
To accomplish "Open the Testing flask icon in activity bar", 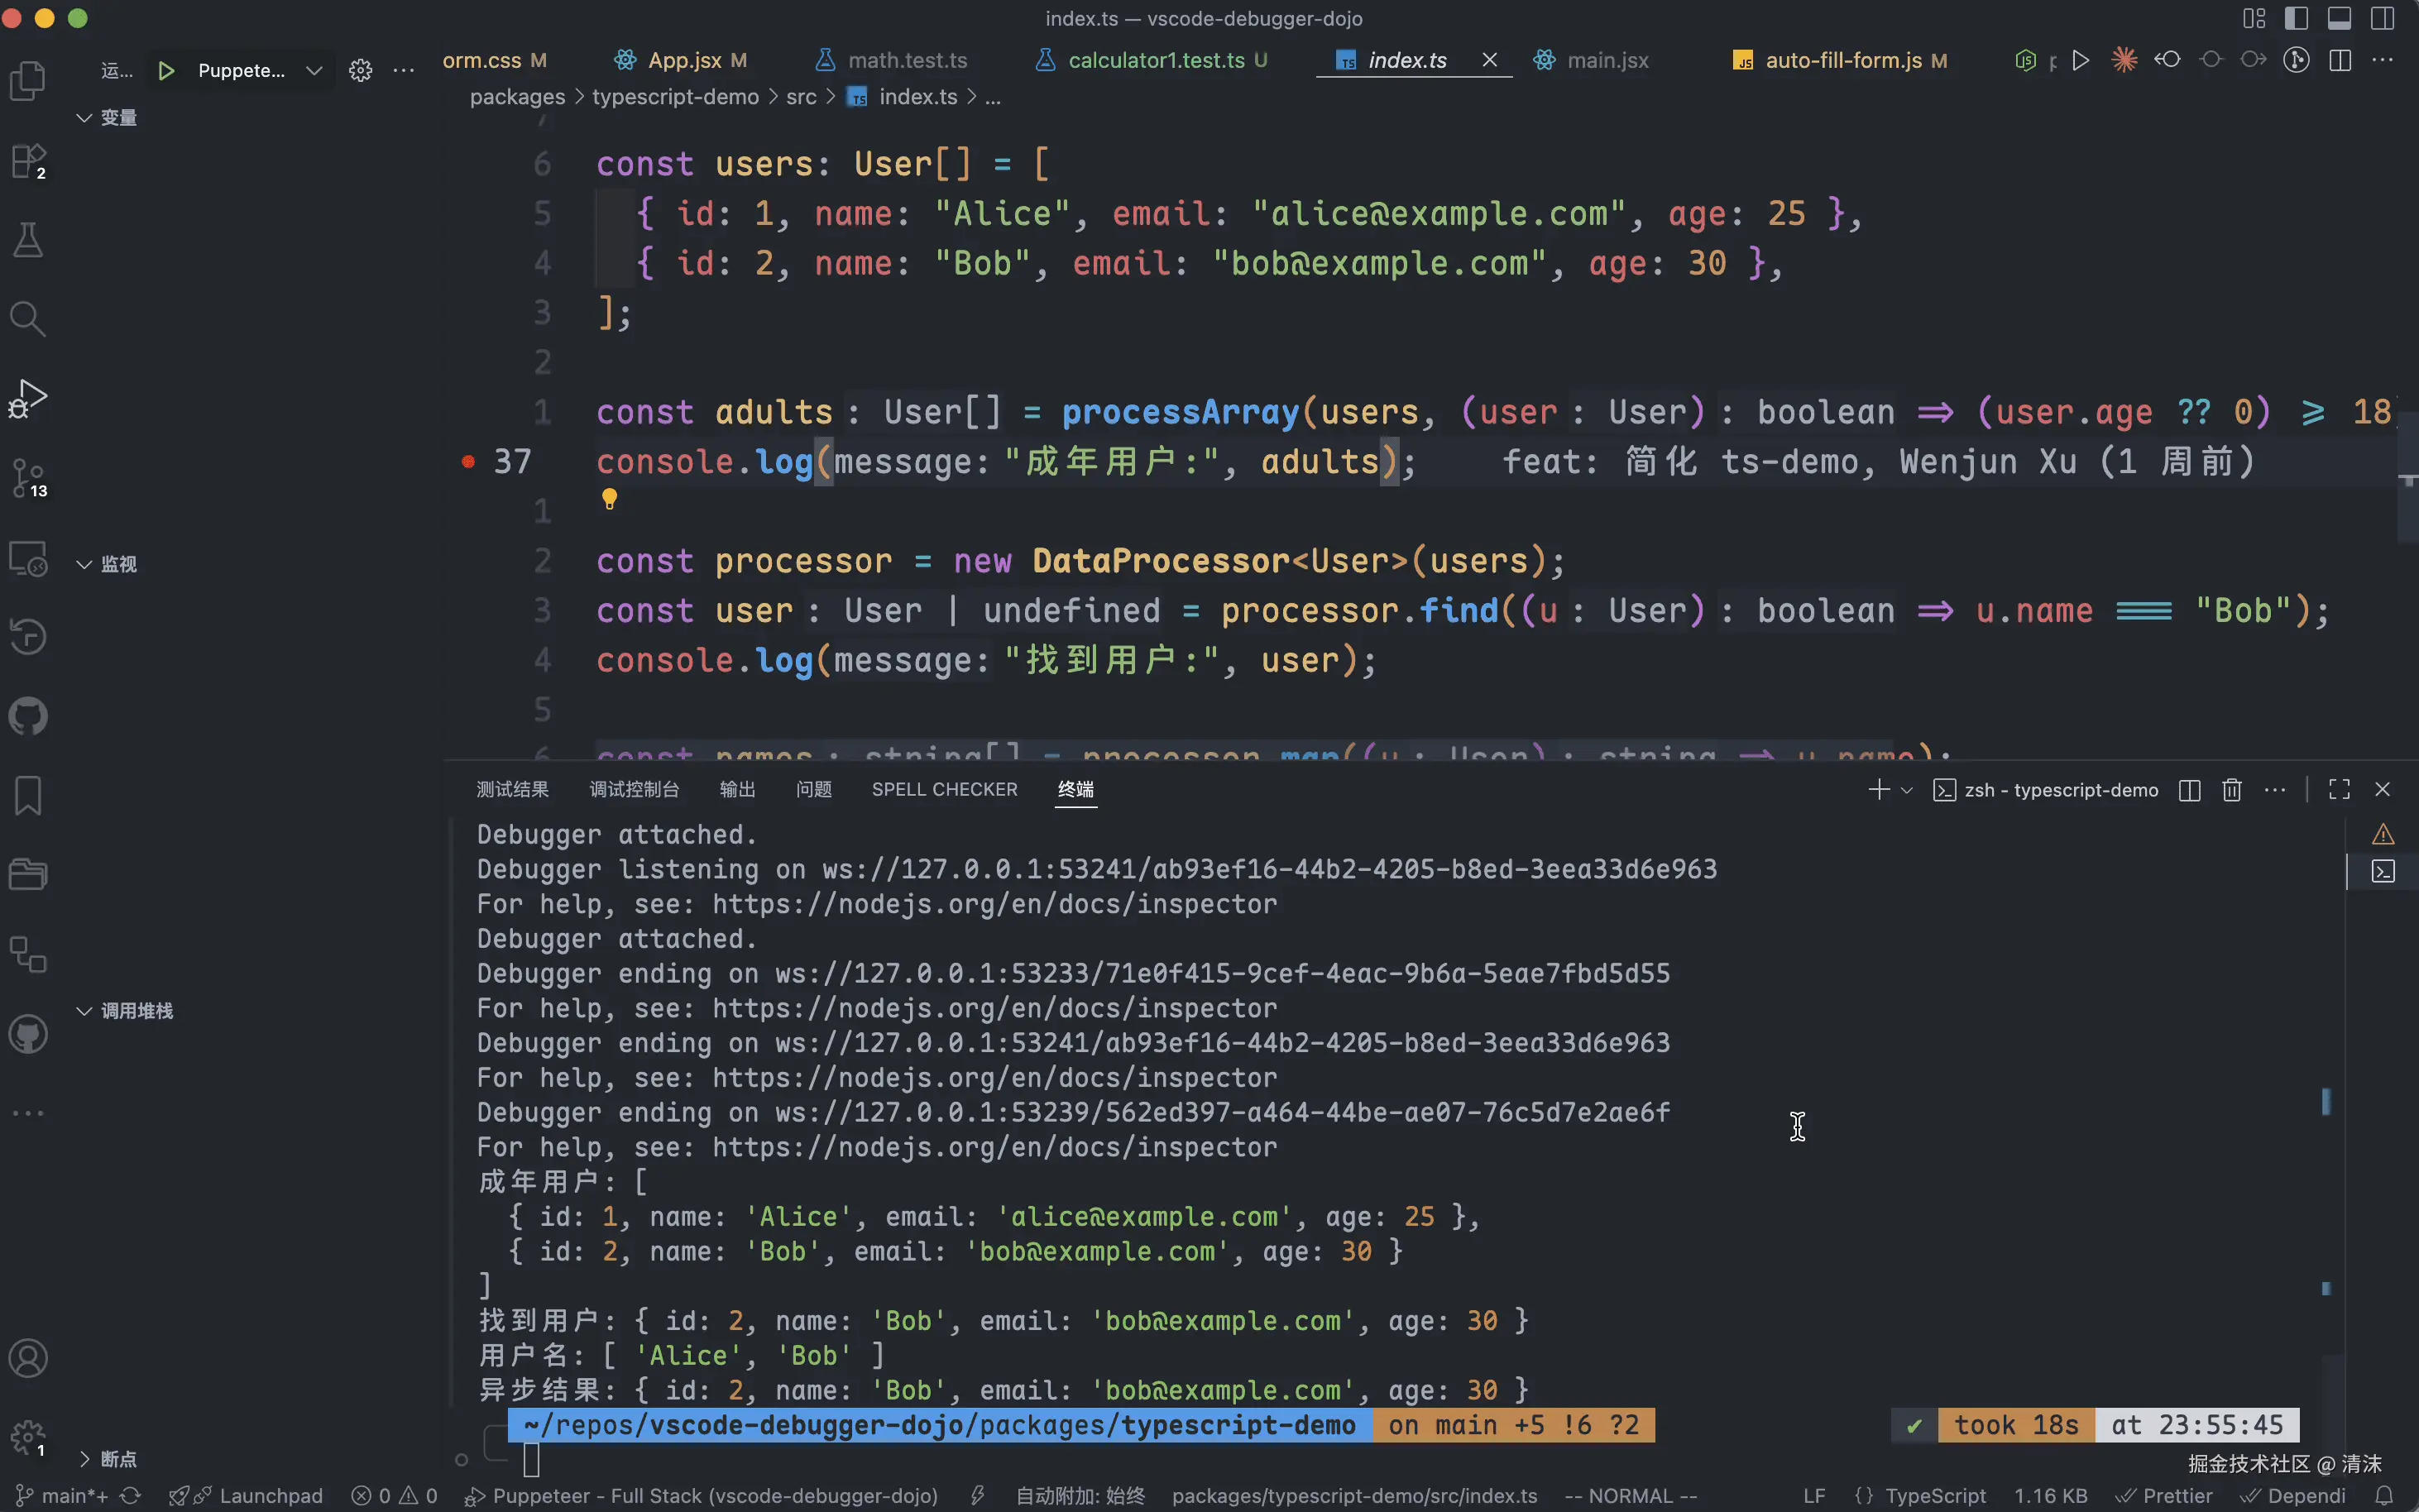I will pos(28,240).
